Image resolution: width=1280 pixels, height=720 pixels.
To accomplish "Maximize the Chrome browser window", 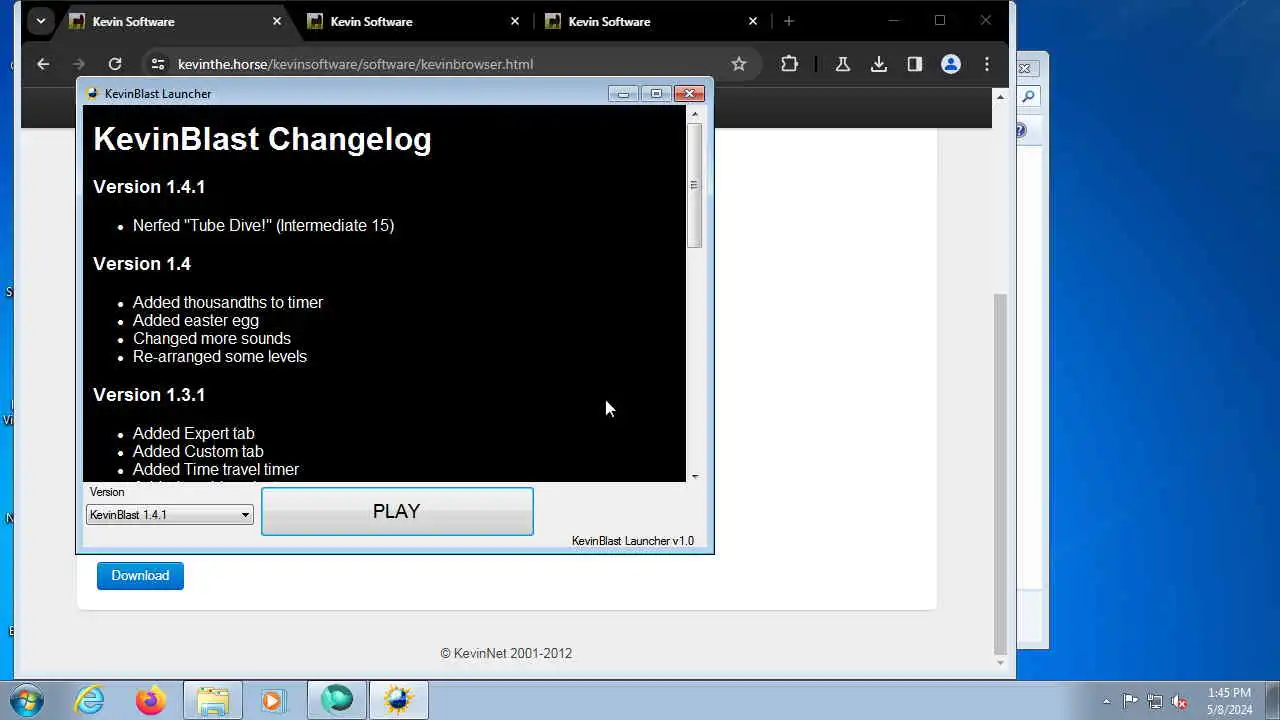I will click(x=940, y=20).
